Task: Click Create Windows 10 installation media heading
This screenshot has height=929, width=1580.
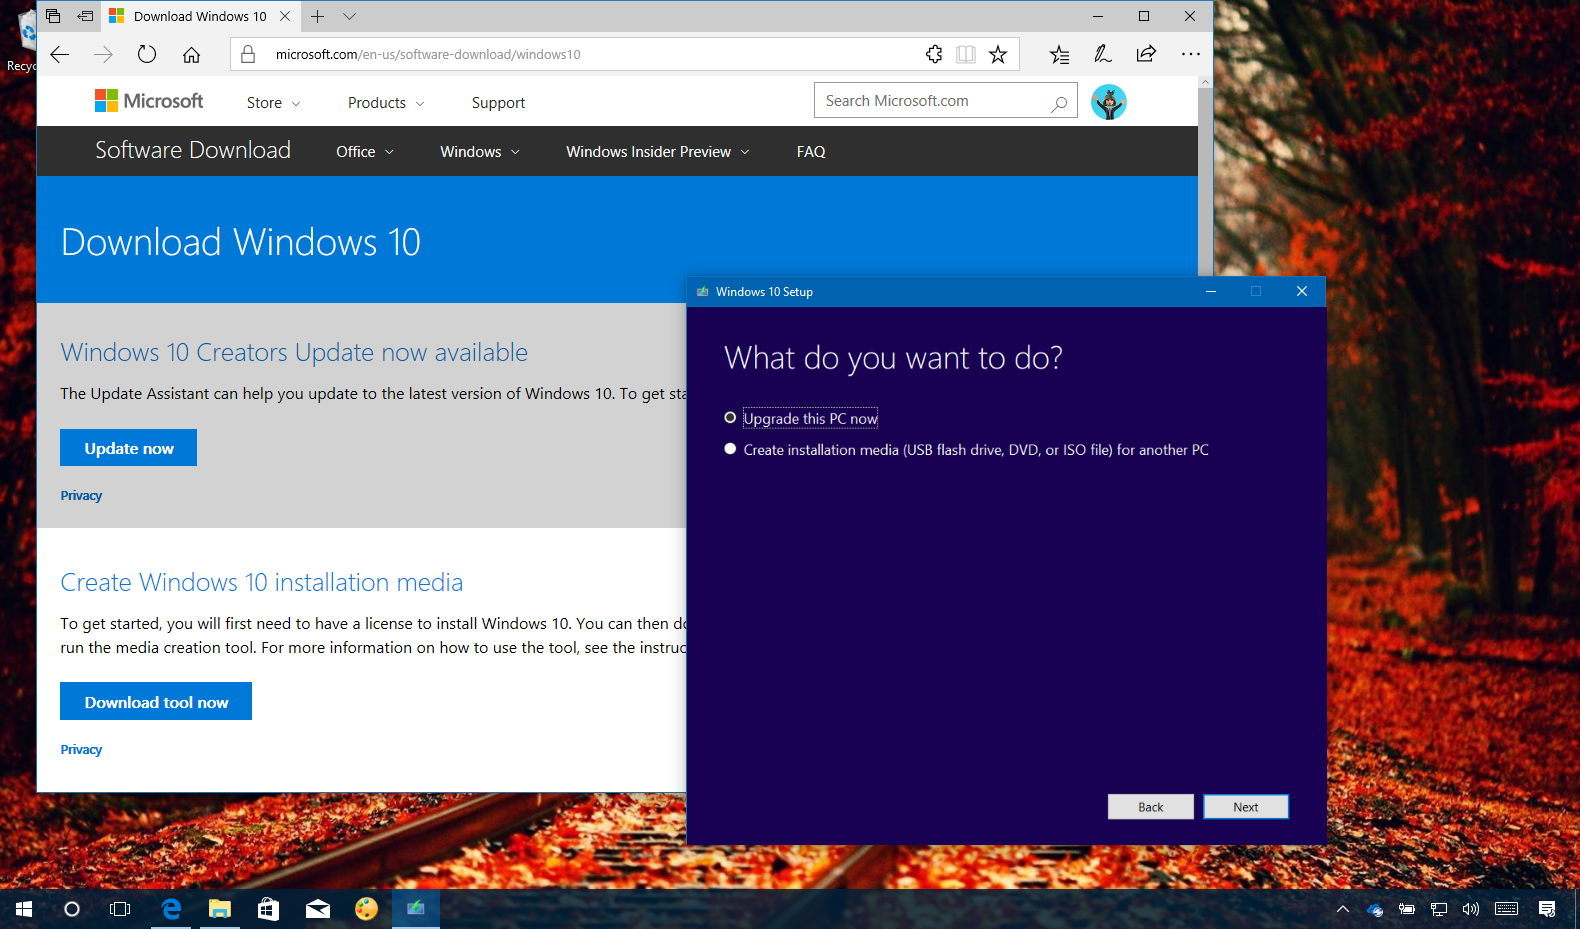Action: (x=262, y=582)
